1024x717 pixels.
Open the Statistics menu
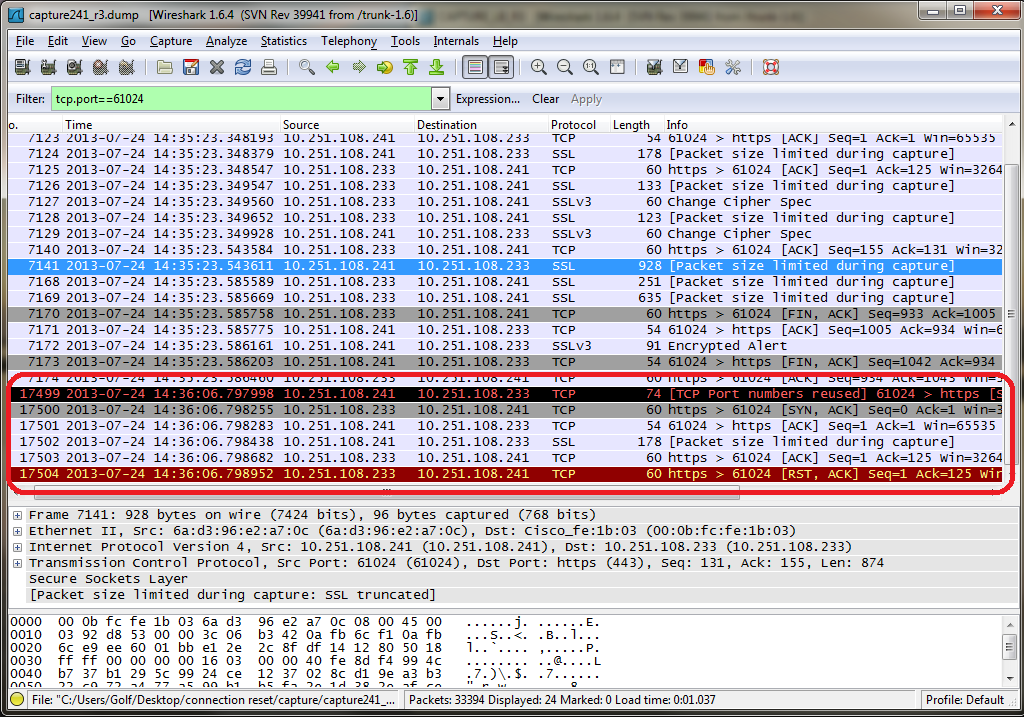click(x=283, y=40)
